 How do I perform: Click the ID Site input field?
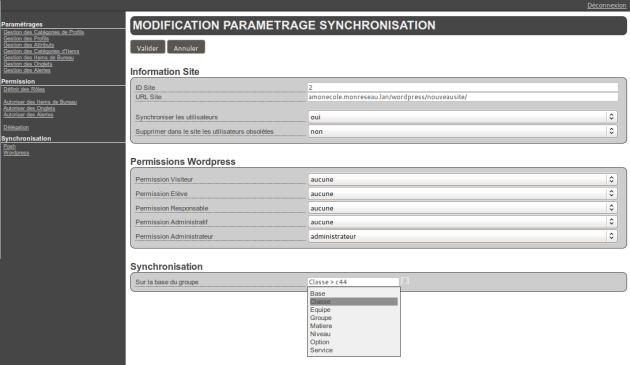pos(463,87)
